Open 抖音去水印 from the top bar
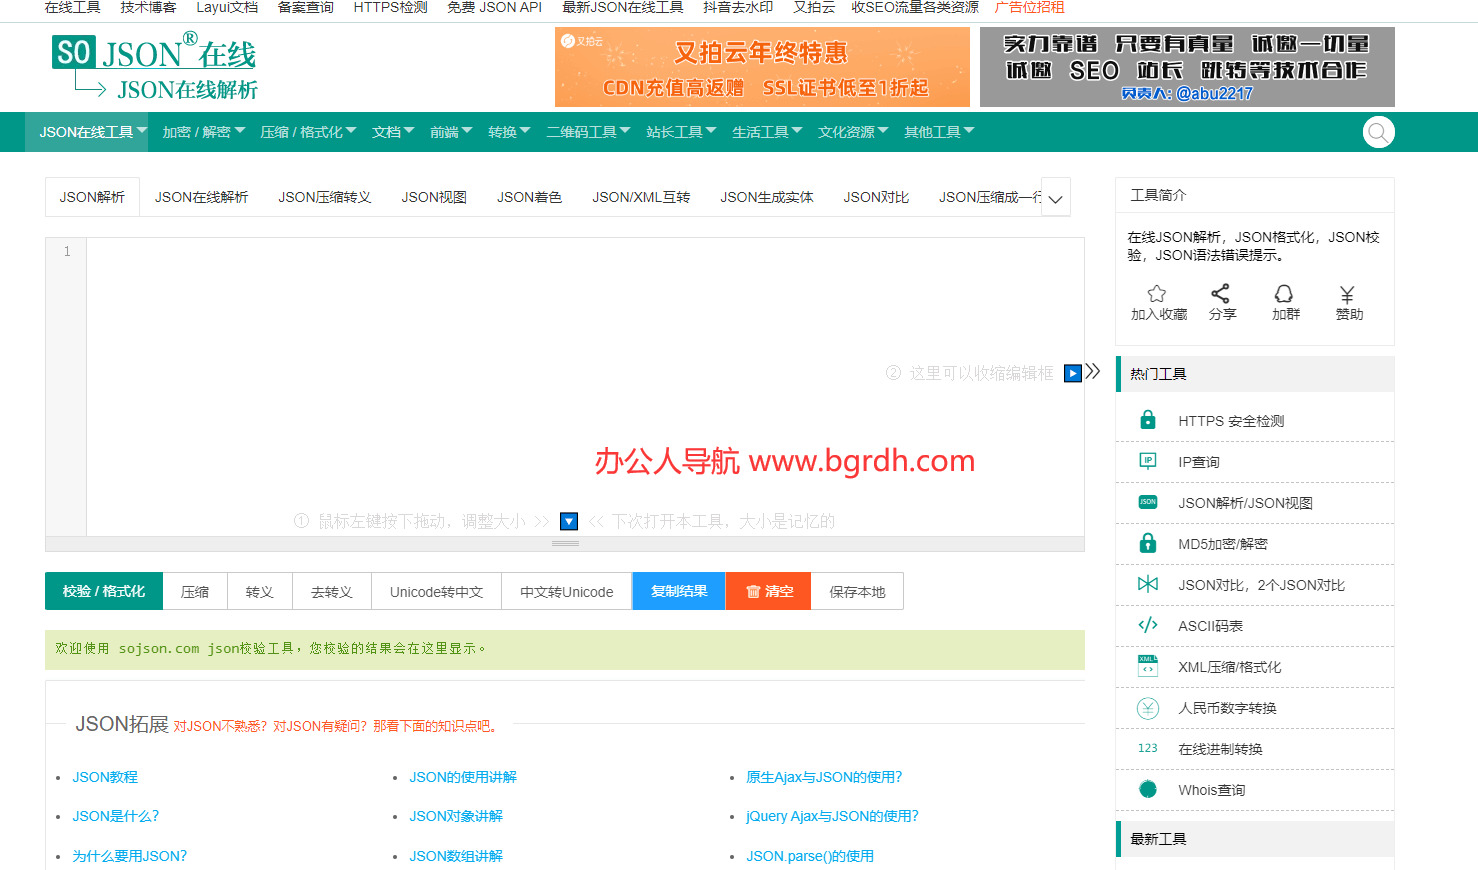The image size is (1478, 870). click(x=736, y=8)
